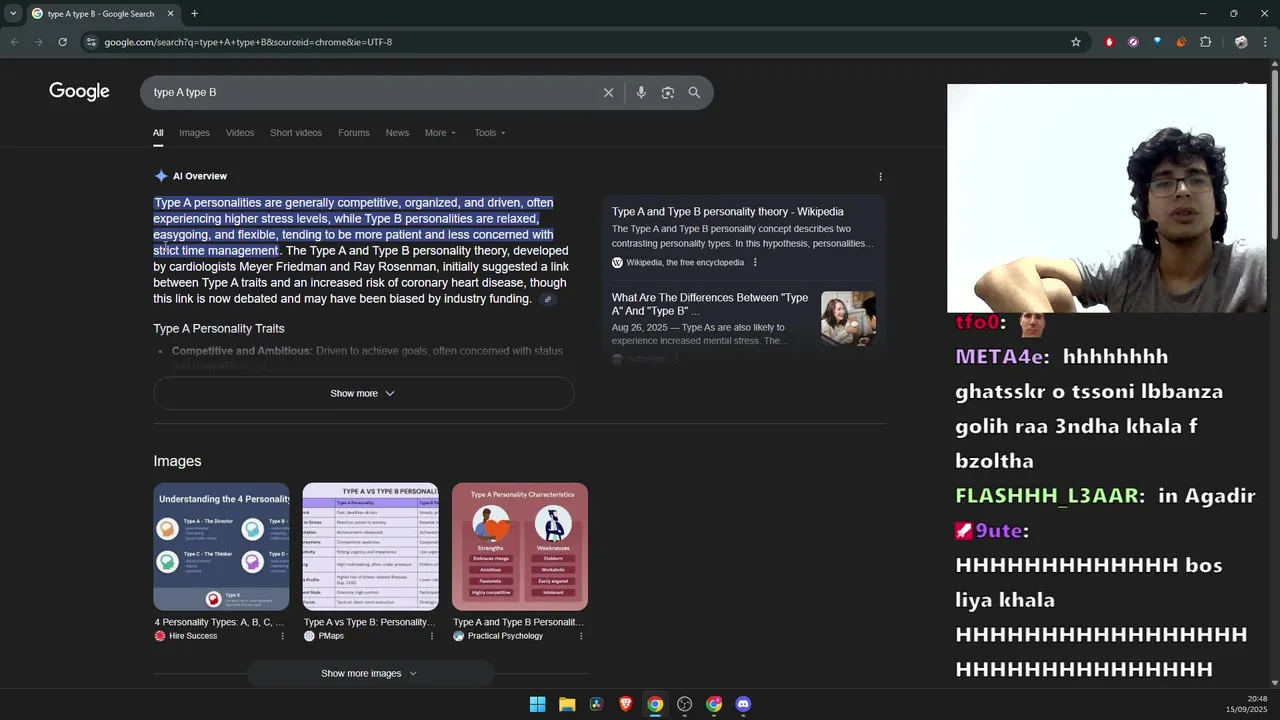
Task: Expand AI Overview with Show more
Action: click(363, 393)
